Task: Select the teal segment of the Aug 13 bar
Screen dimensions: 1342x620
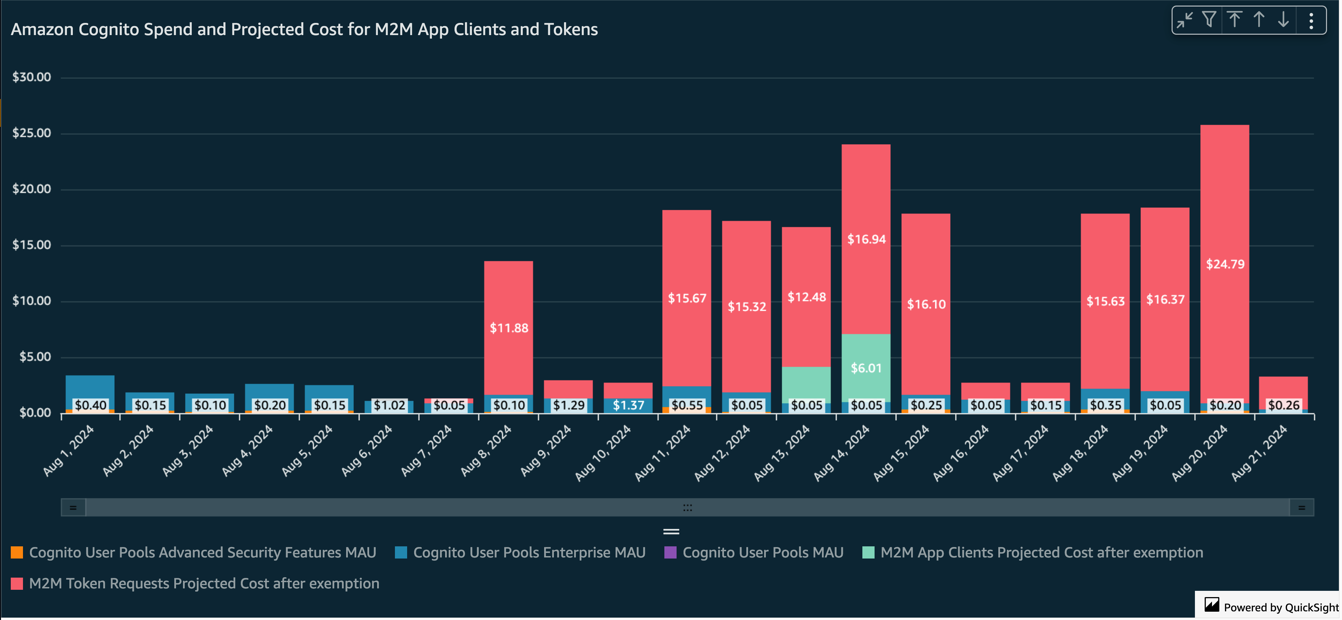Action: click(806, 382)
